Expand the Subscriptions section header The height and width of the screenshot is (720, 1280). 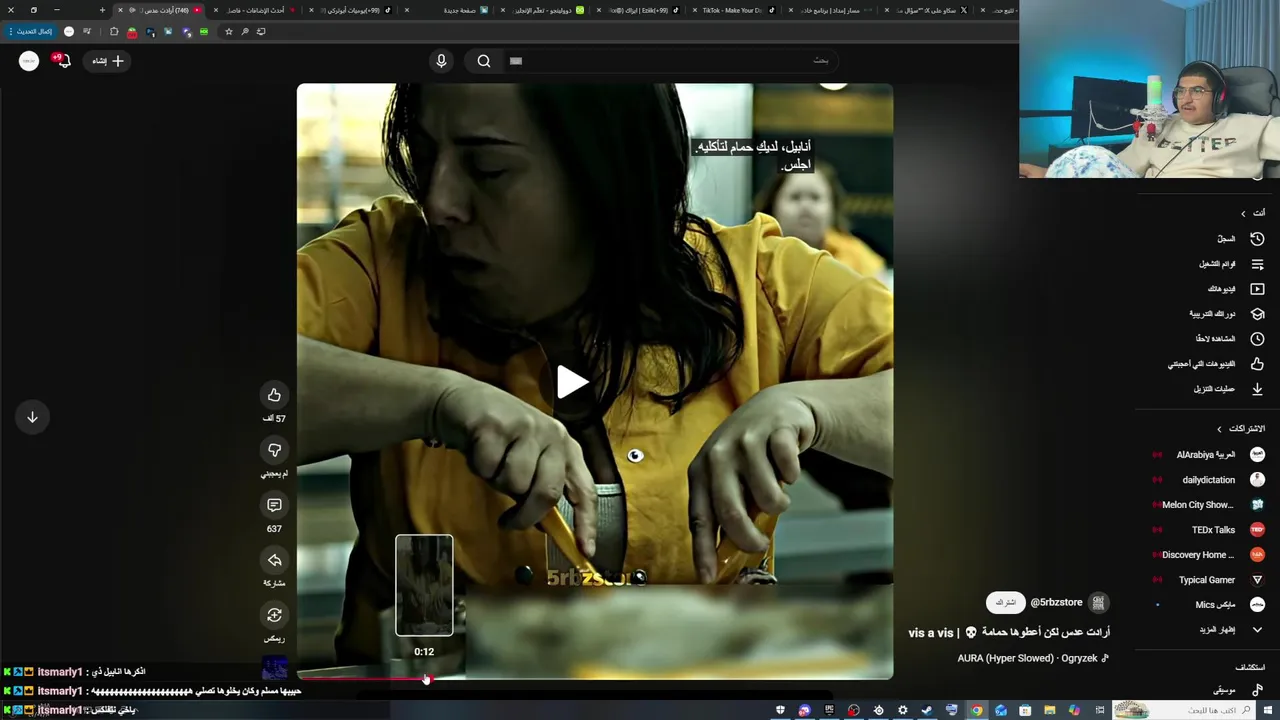[x=1240, y=429]
